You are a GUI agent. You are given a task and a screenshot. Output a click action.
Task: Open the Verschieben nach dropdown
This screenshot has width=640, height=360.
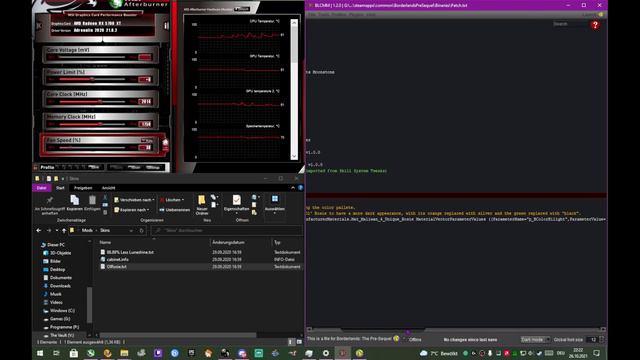point(134,200)
